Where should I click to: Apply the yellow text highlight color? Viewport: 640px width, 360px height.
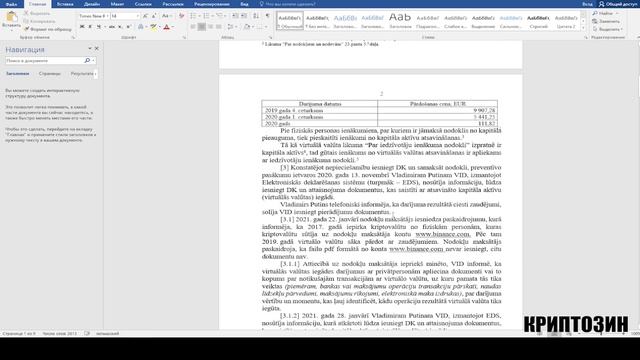153,27
